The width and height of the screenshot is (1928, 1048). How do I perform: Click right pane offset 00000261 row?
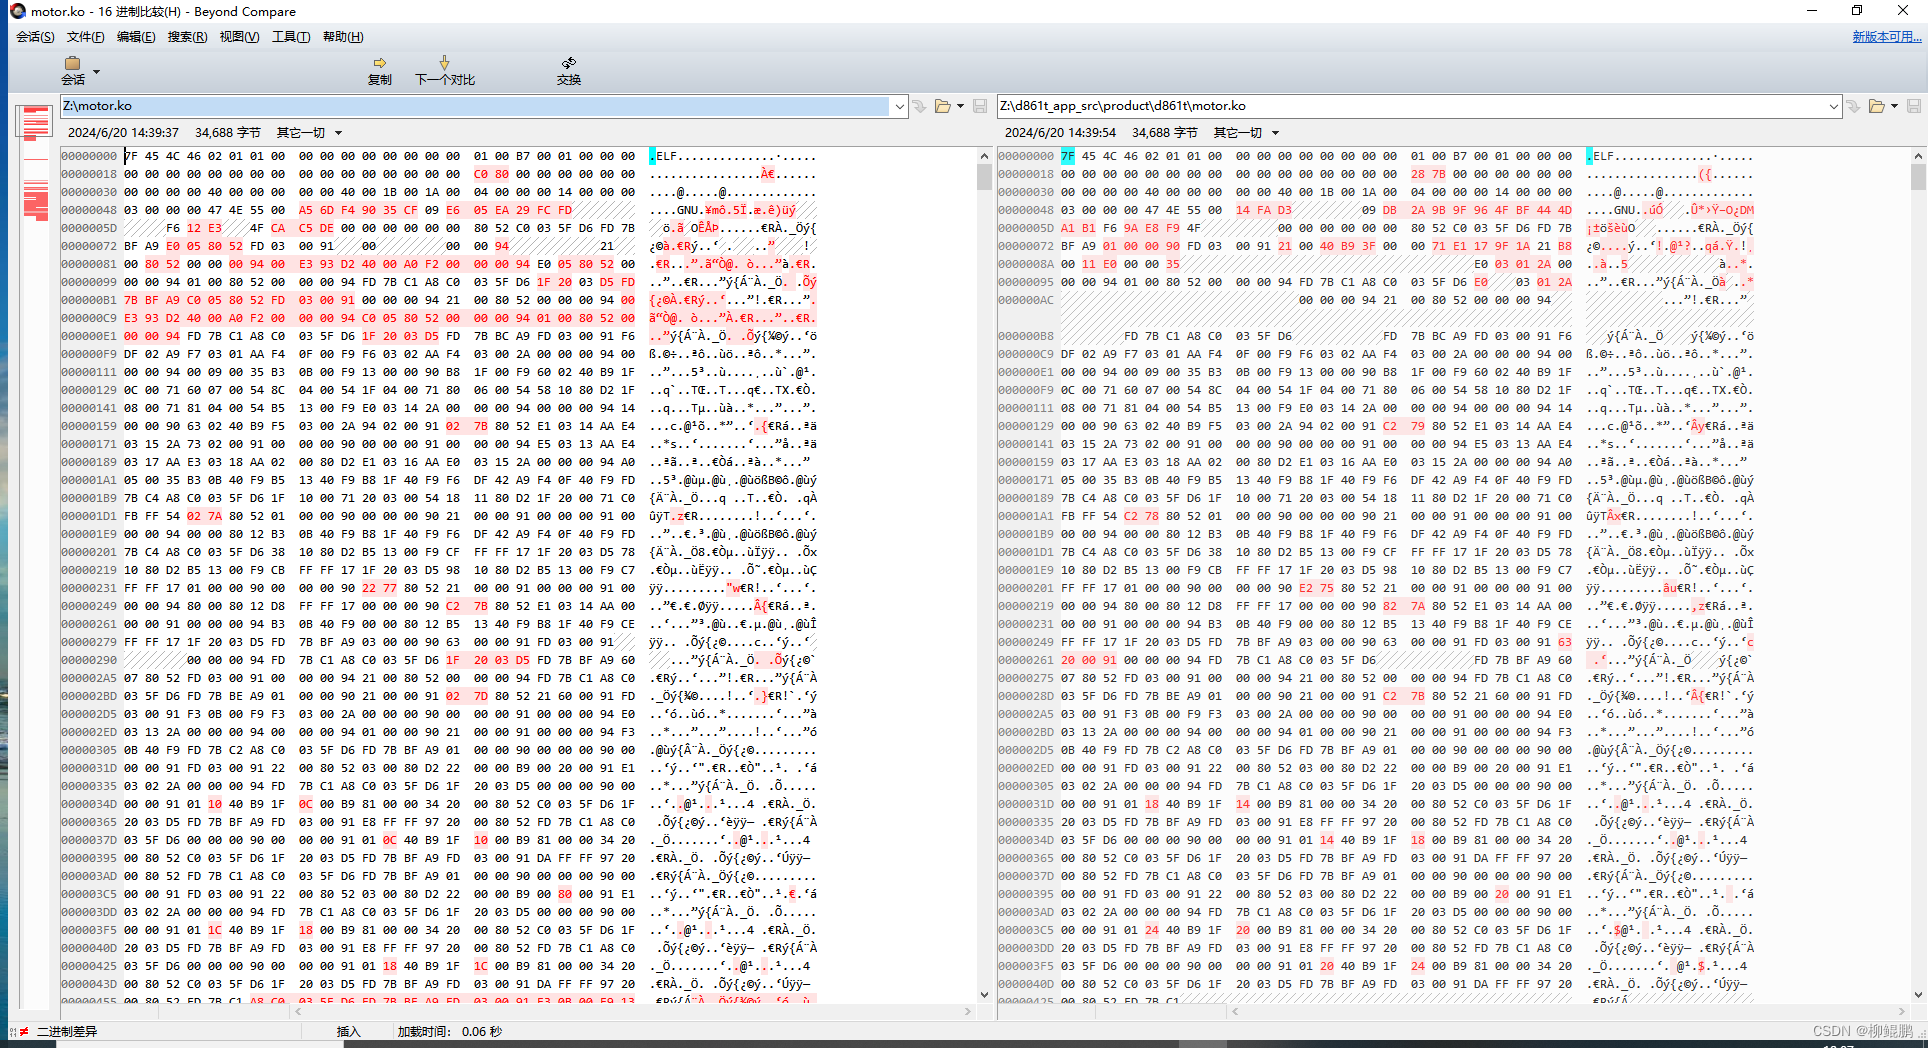pos(1376,660)
